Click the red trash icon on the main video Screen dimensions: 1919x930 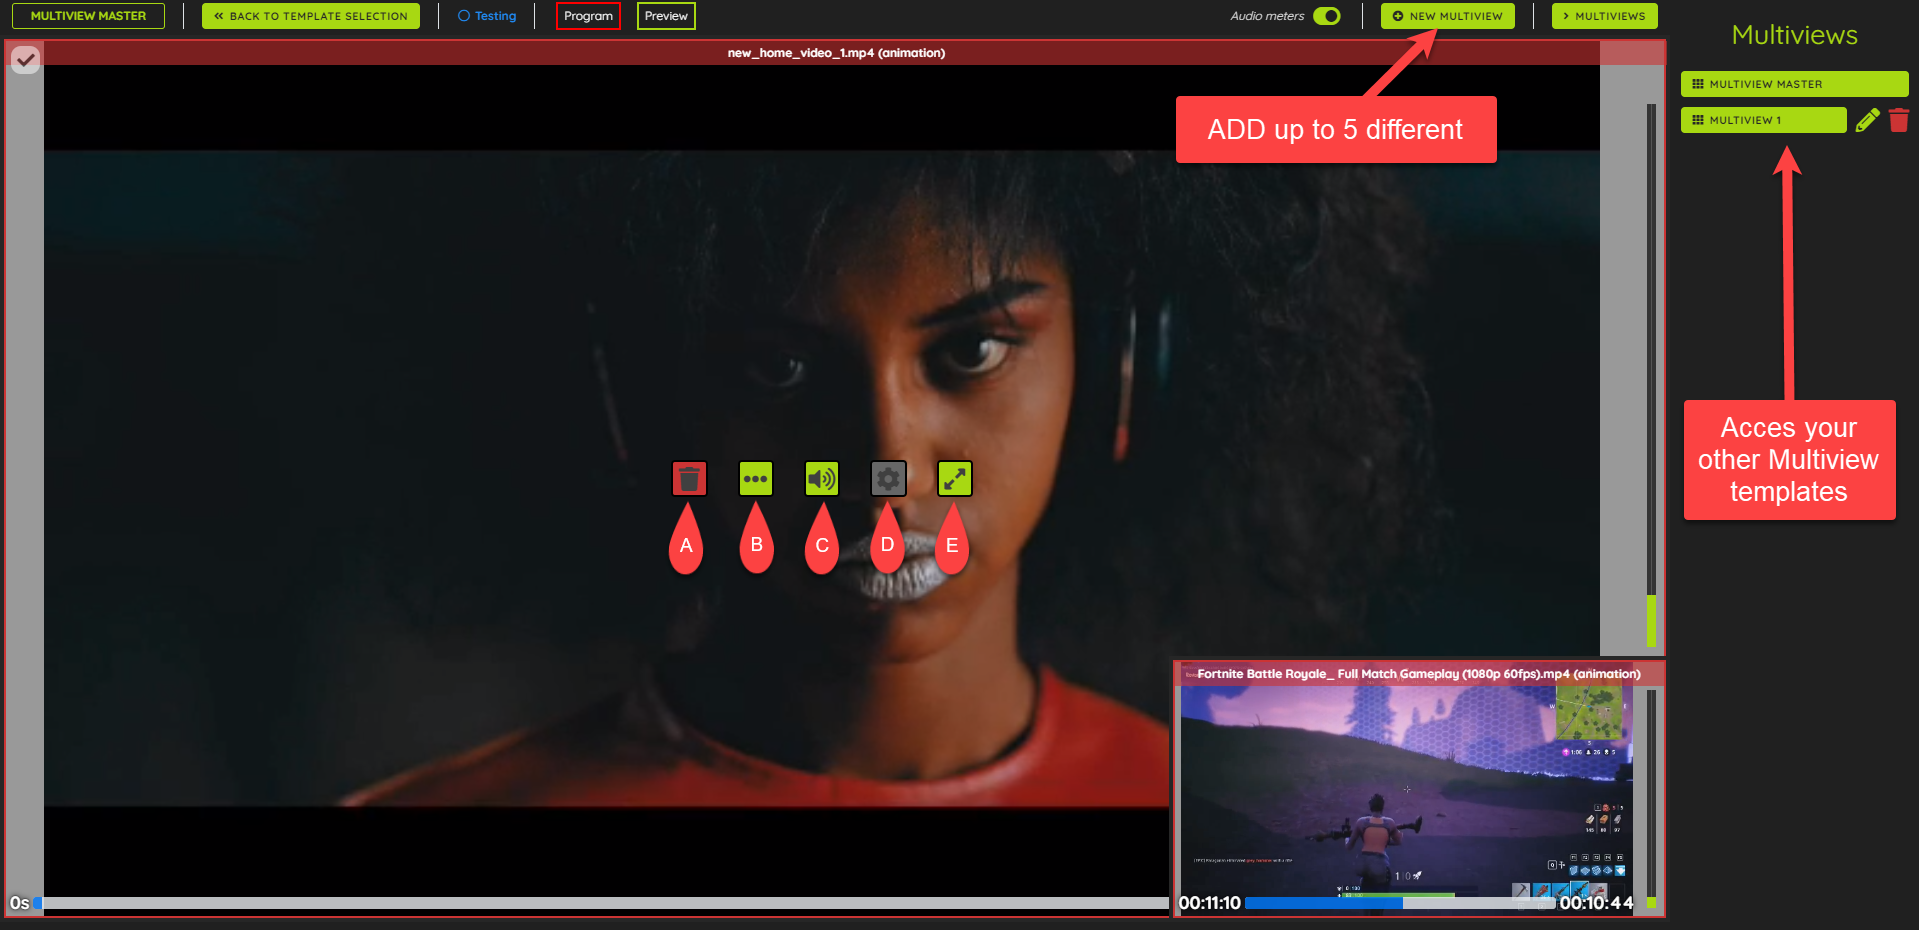(x=688, y=479)
